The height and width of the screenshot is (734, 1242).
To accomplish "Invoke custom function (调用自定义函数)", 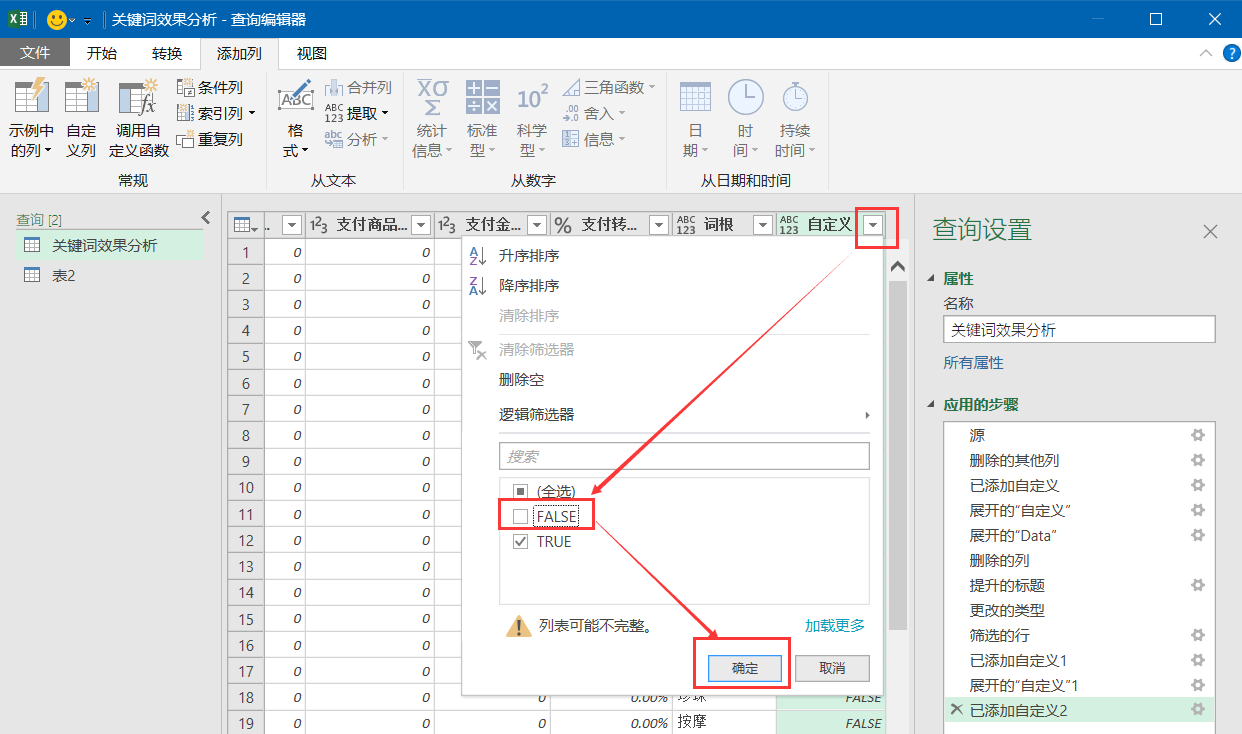I will pos(139,118).
